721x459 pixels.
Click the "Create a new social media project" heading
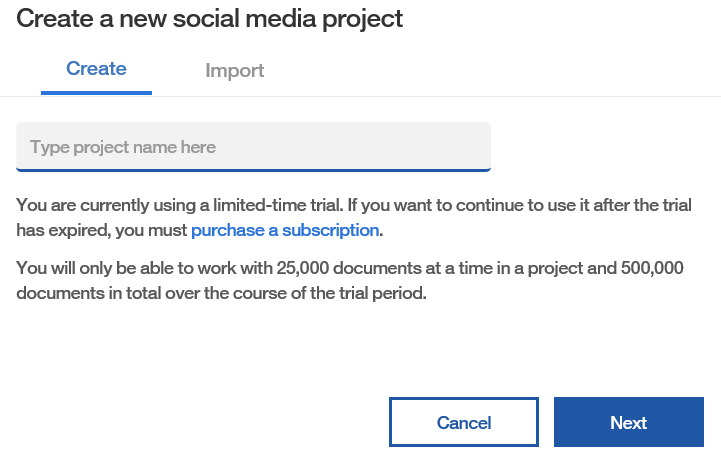coord(210,18)
